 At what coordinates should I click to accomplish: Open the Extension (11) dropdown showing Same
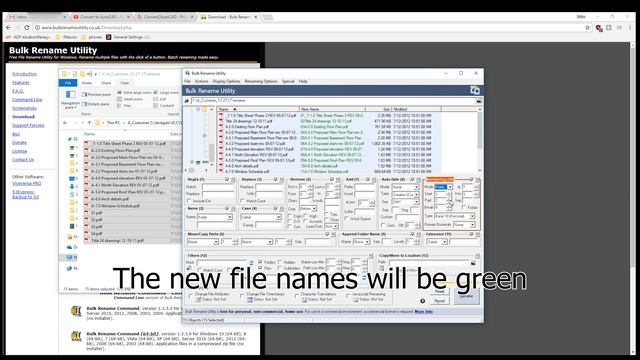pyautogui.click(x=436, y=242)
